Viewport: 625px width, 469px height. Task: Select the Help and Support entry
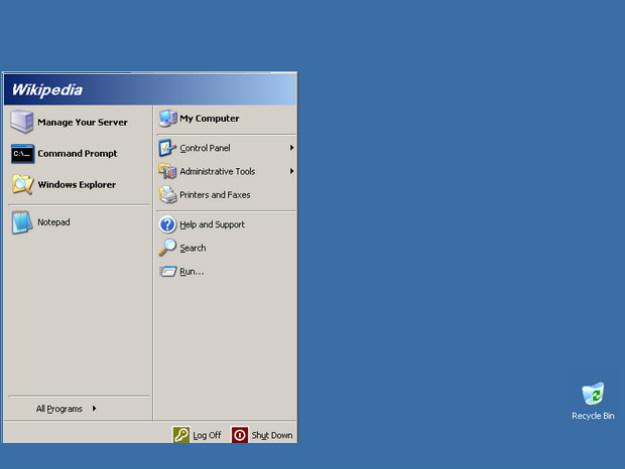226,224
